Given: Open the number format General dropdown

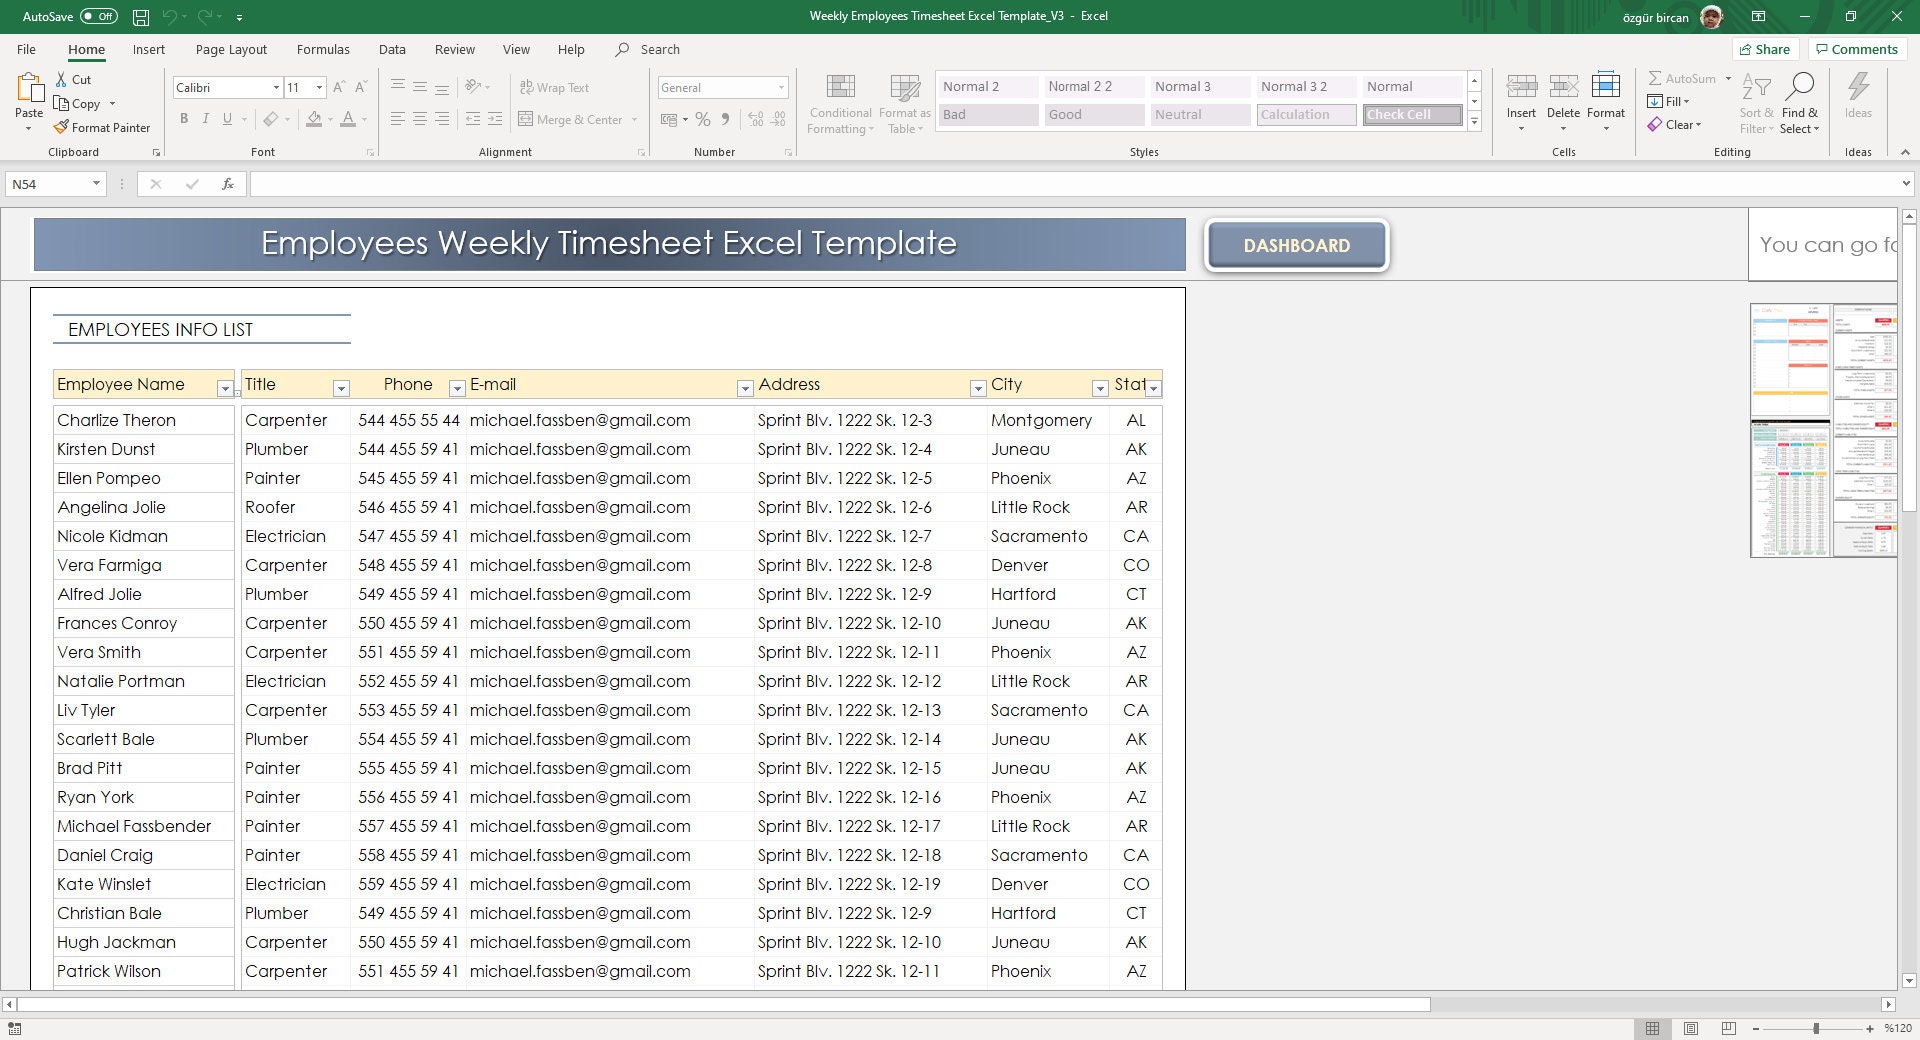Looking at the screenshot, I should 781,88.
